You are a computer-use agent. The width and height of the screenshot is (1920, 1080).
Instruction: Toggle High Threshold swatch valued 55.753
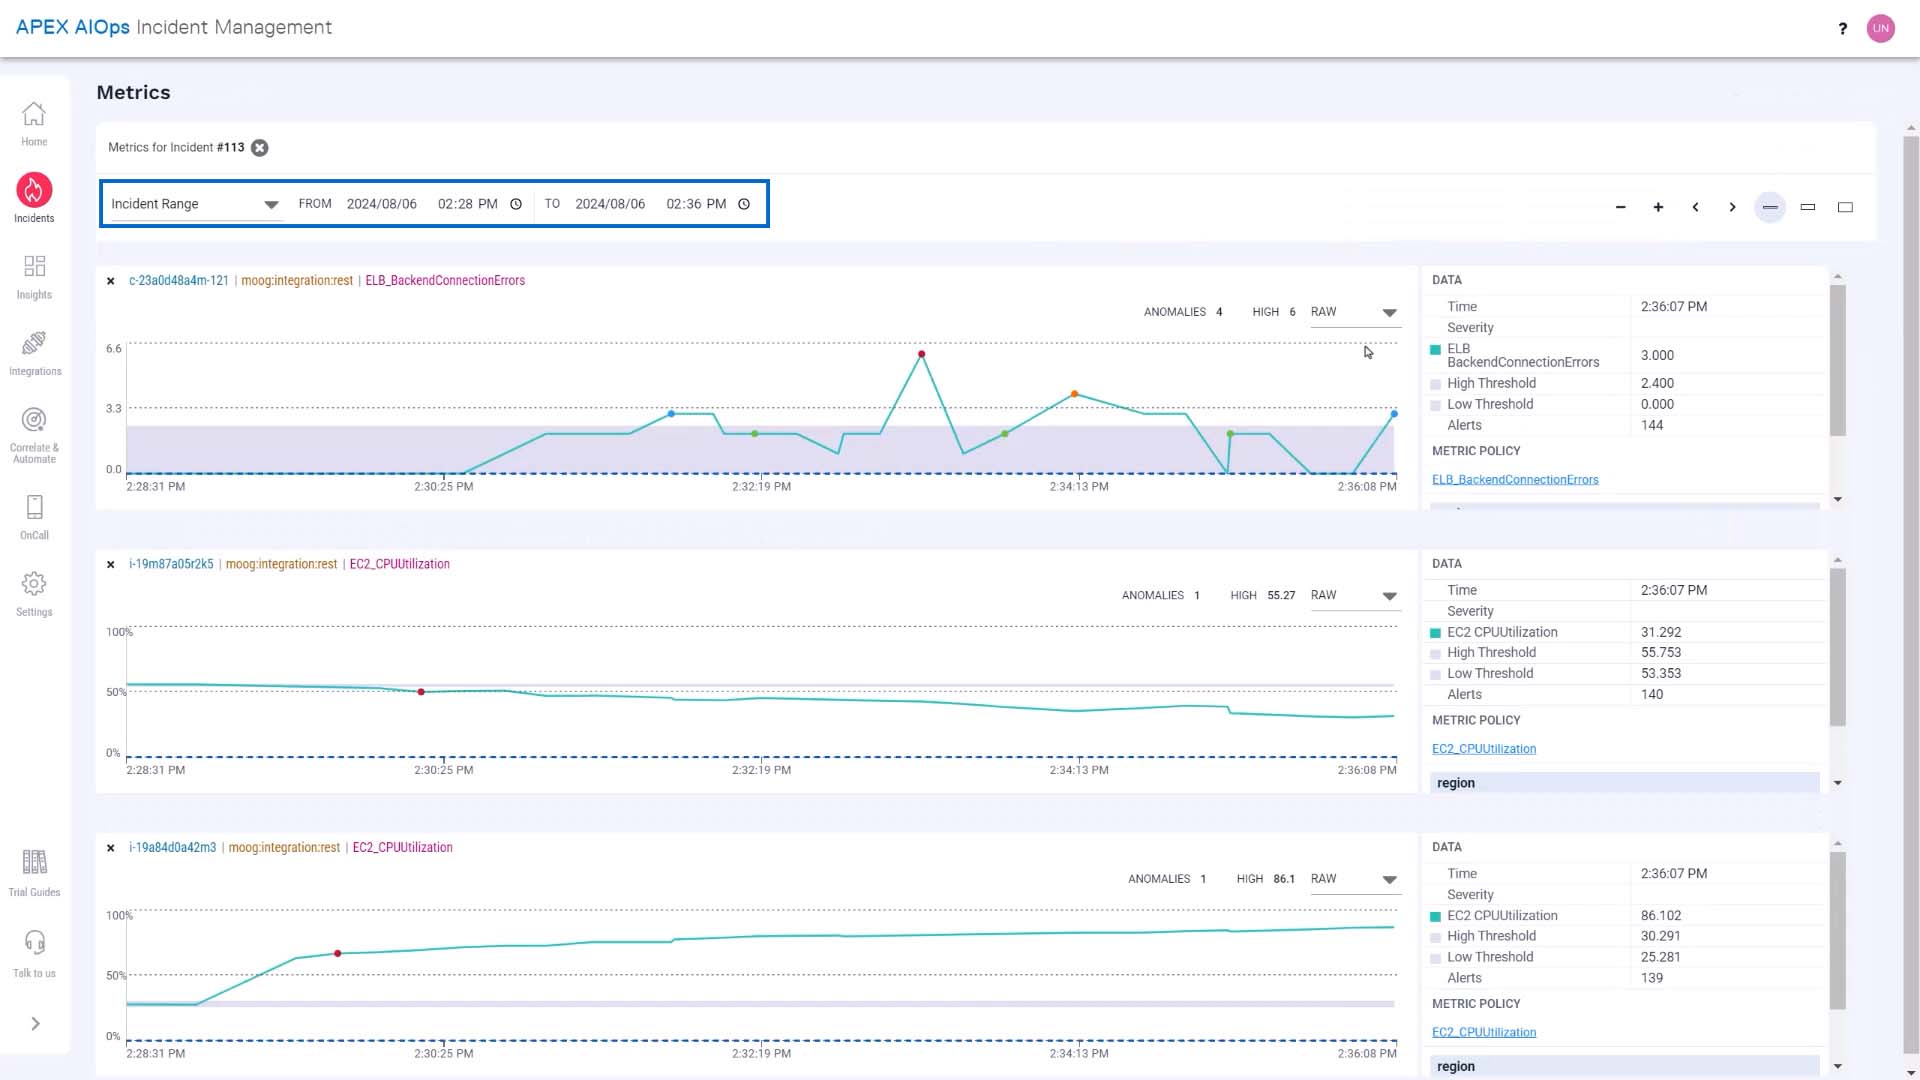(1436, 653)
